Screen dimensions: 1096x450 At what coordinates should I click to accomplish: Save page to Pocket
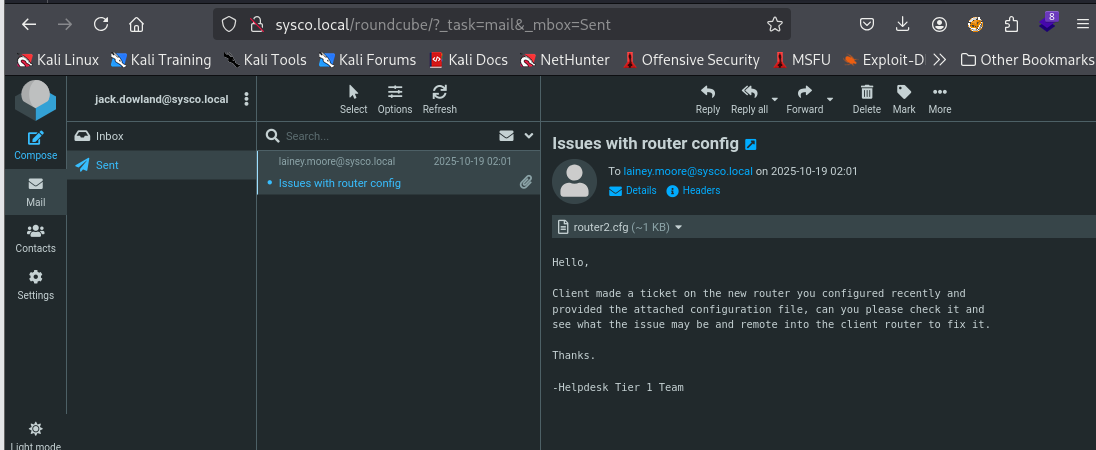[x=867, y=24]
